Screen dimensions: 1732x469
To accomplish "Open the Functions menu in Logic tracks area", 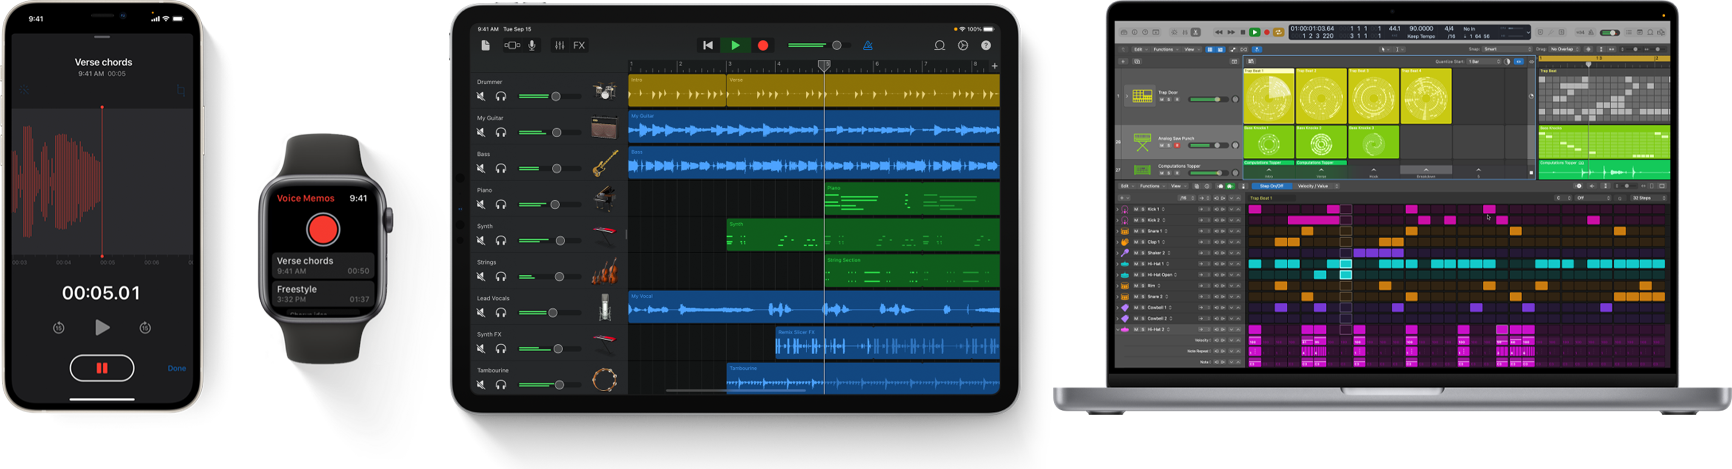I will (1164, 49).
